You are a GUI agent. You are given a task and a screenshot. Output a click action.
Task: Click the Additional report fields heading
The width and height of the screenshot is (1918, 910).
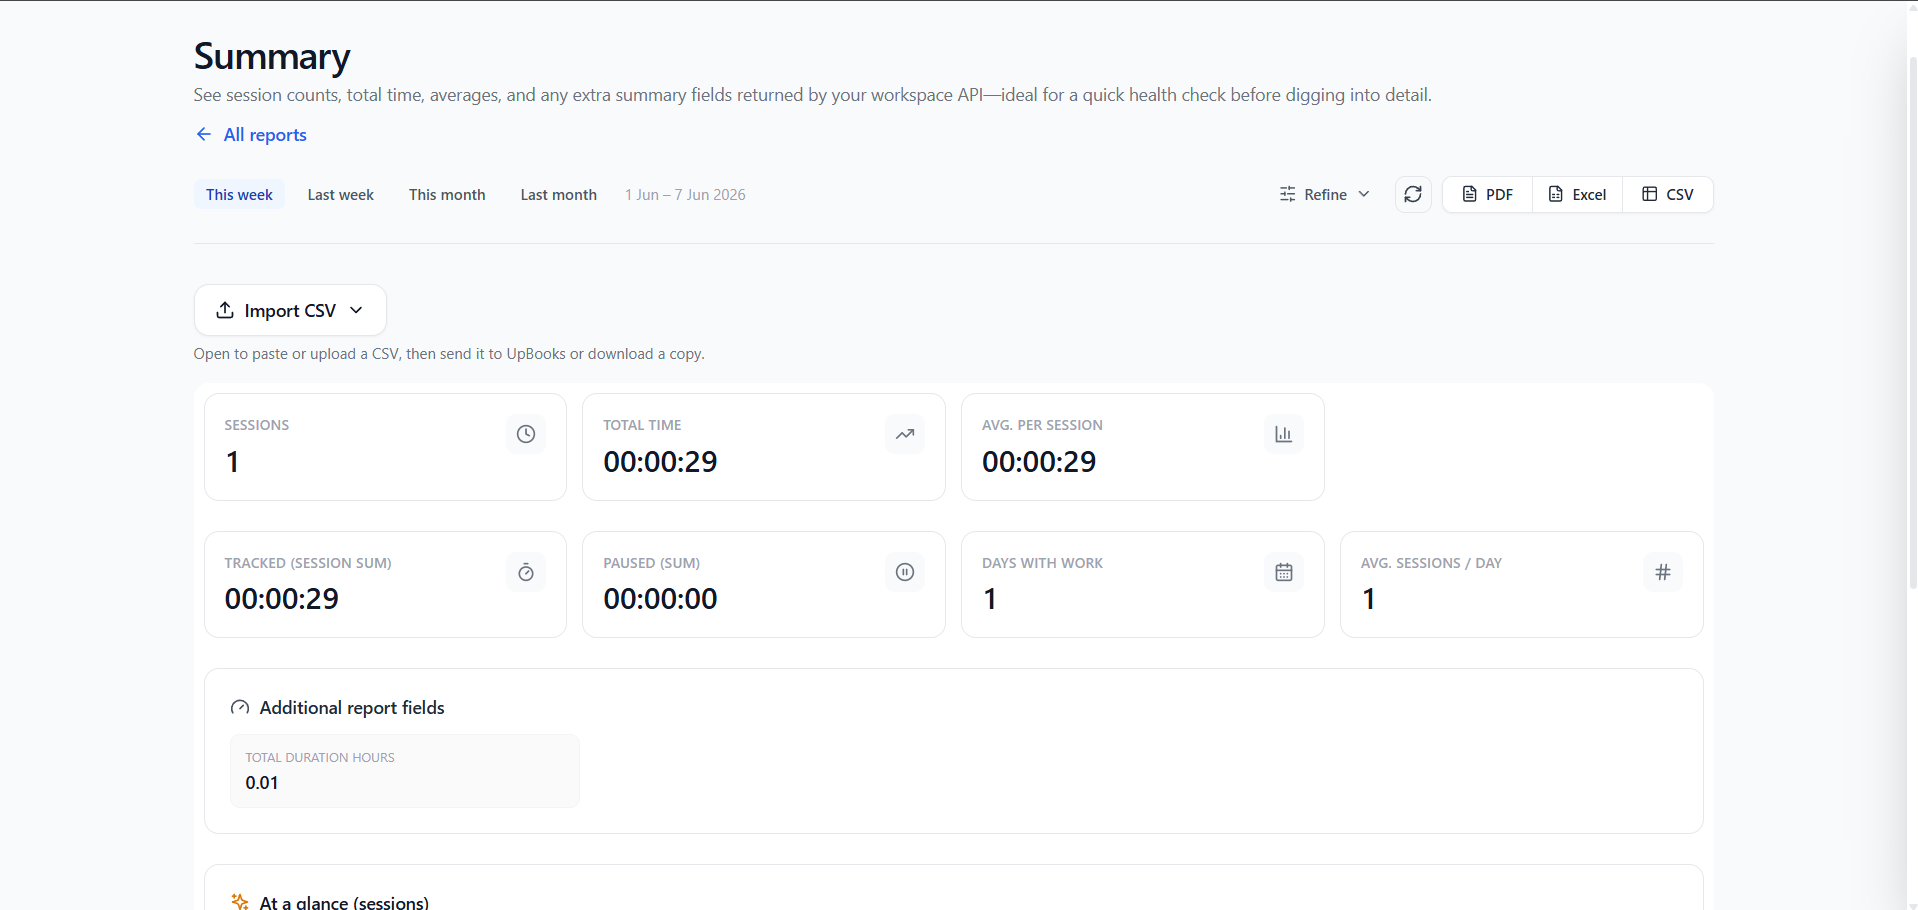point(352,708)
